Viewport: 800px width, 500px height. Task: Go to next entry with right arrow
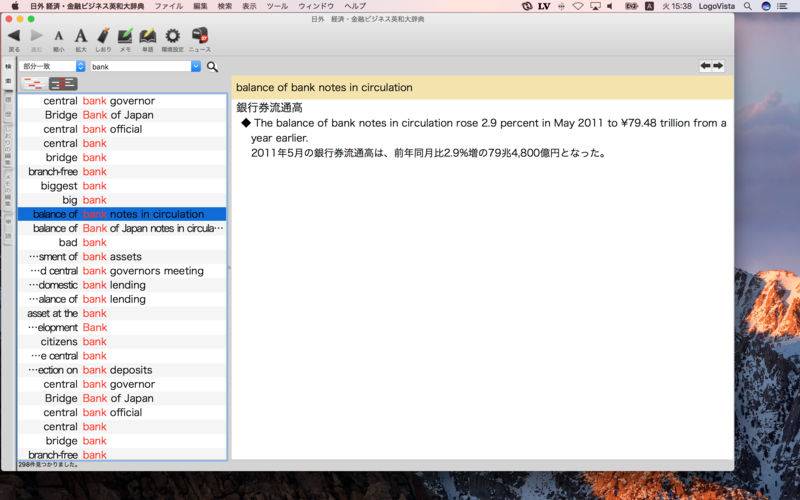(x=718, y=66)
